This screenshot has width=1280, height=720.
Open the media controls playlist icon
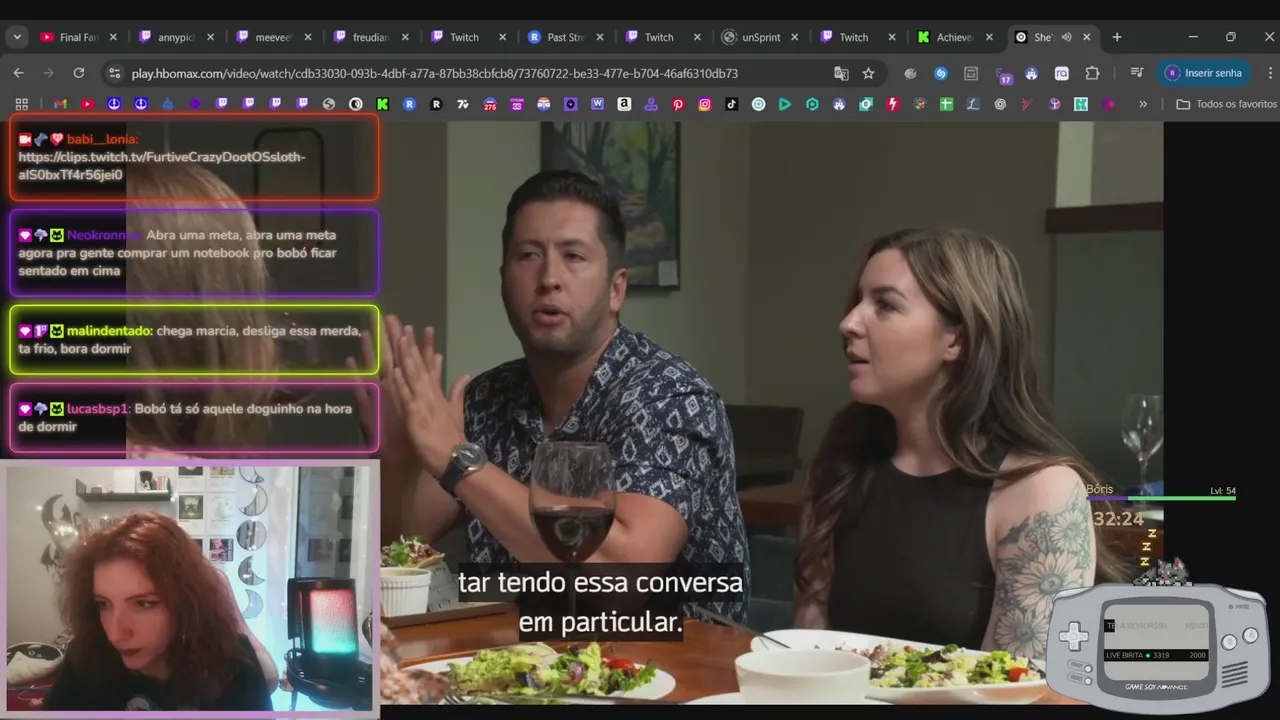tap(1136, 73)
